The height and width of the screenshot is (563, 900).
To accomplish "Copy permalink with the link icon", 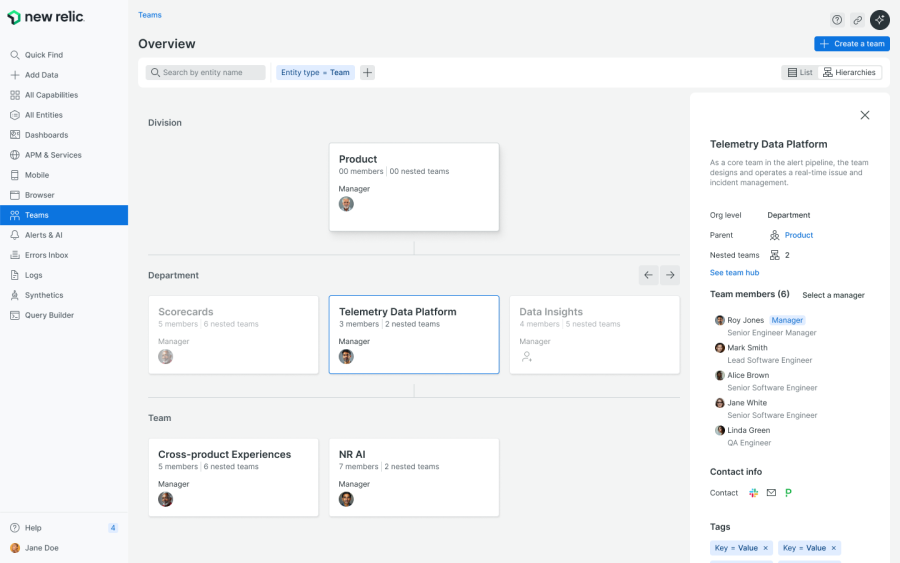I will pos(858,20).
